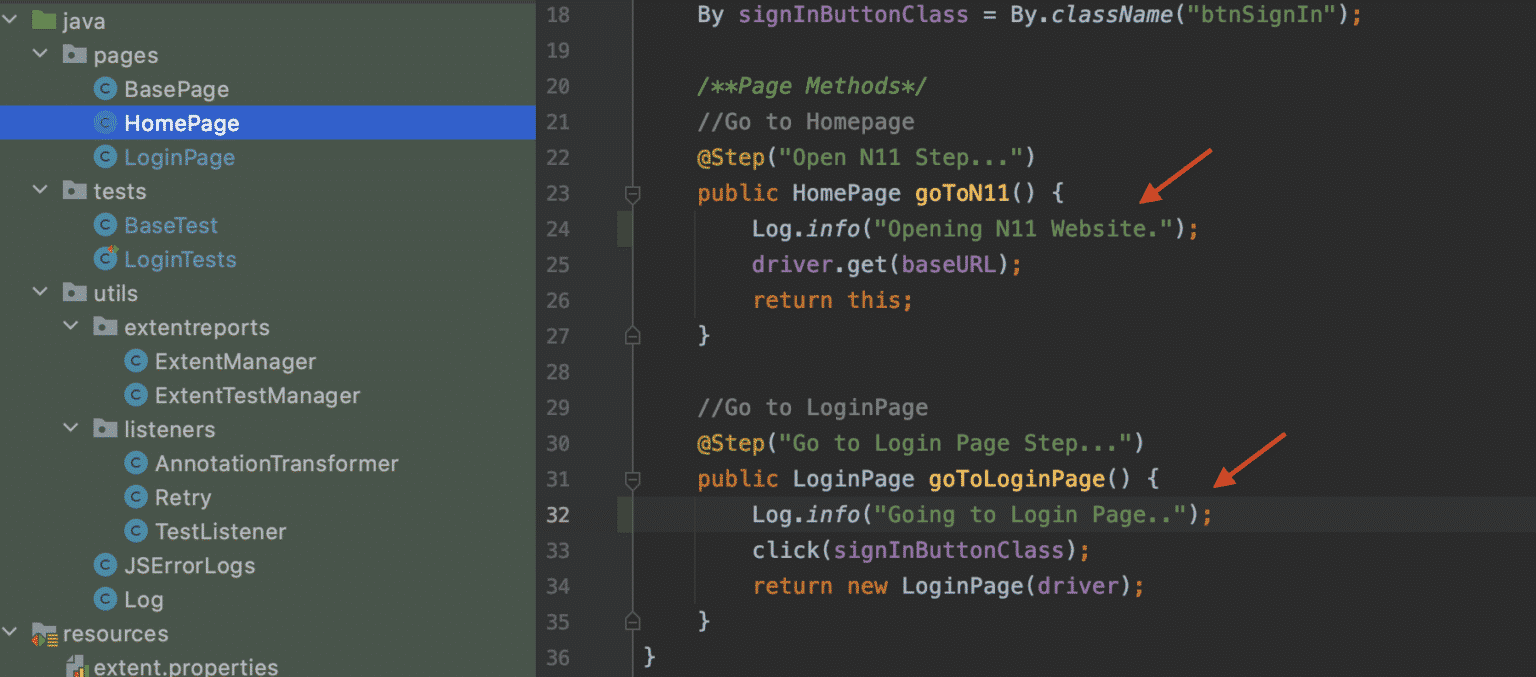Viewport: 1536px width, 677px height.
Task: Click the class icon beside BaseTest
Action: [x=105, y=225]
